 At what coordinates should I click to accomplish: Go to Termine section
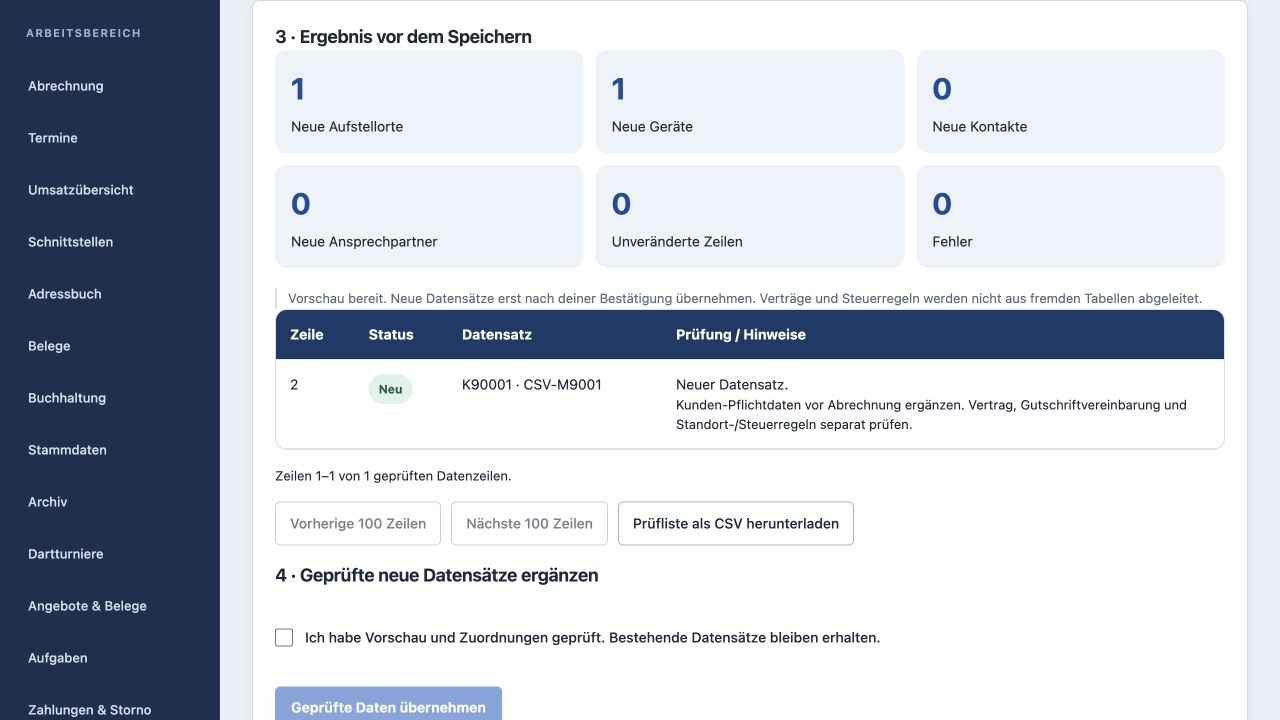point(53,138)
